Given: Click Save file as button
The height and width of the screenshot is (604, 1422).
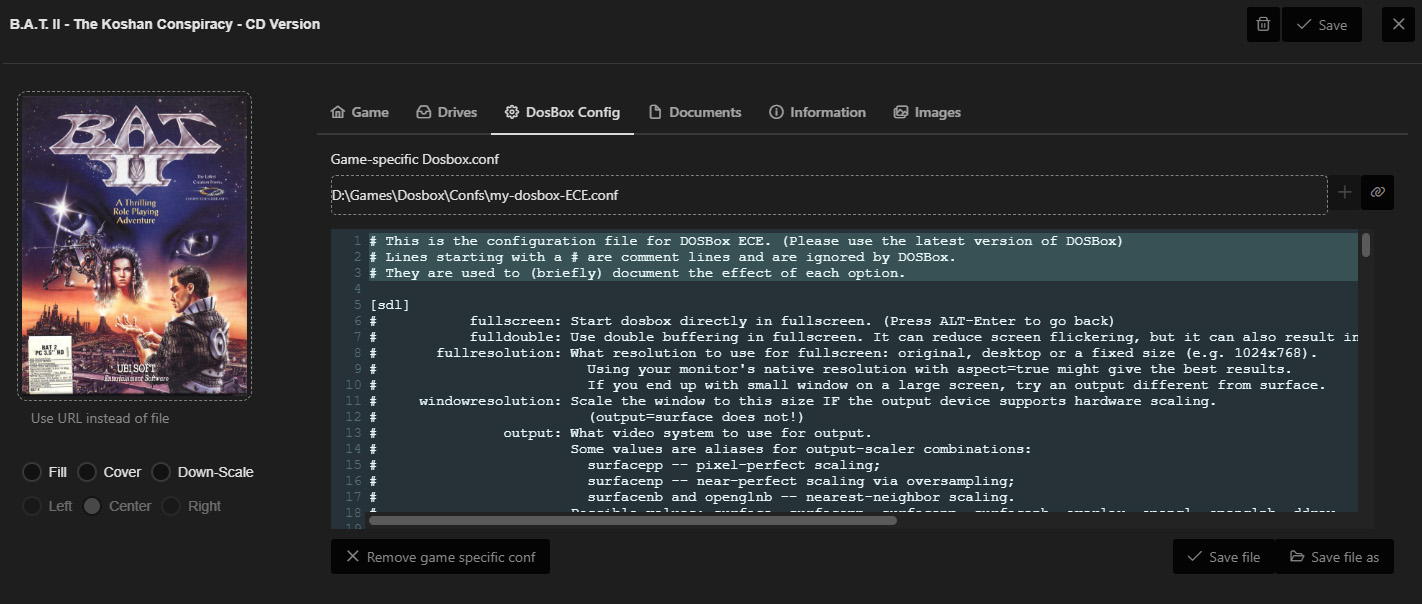Looking at the screenshot, I should coord(1334,557).
